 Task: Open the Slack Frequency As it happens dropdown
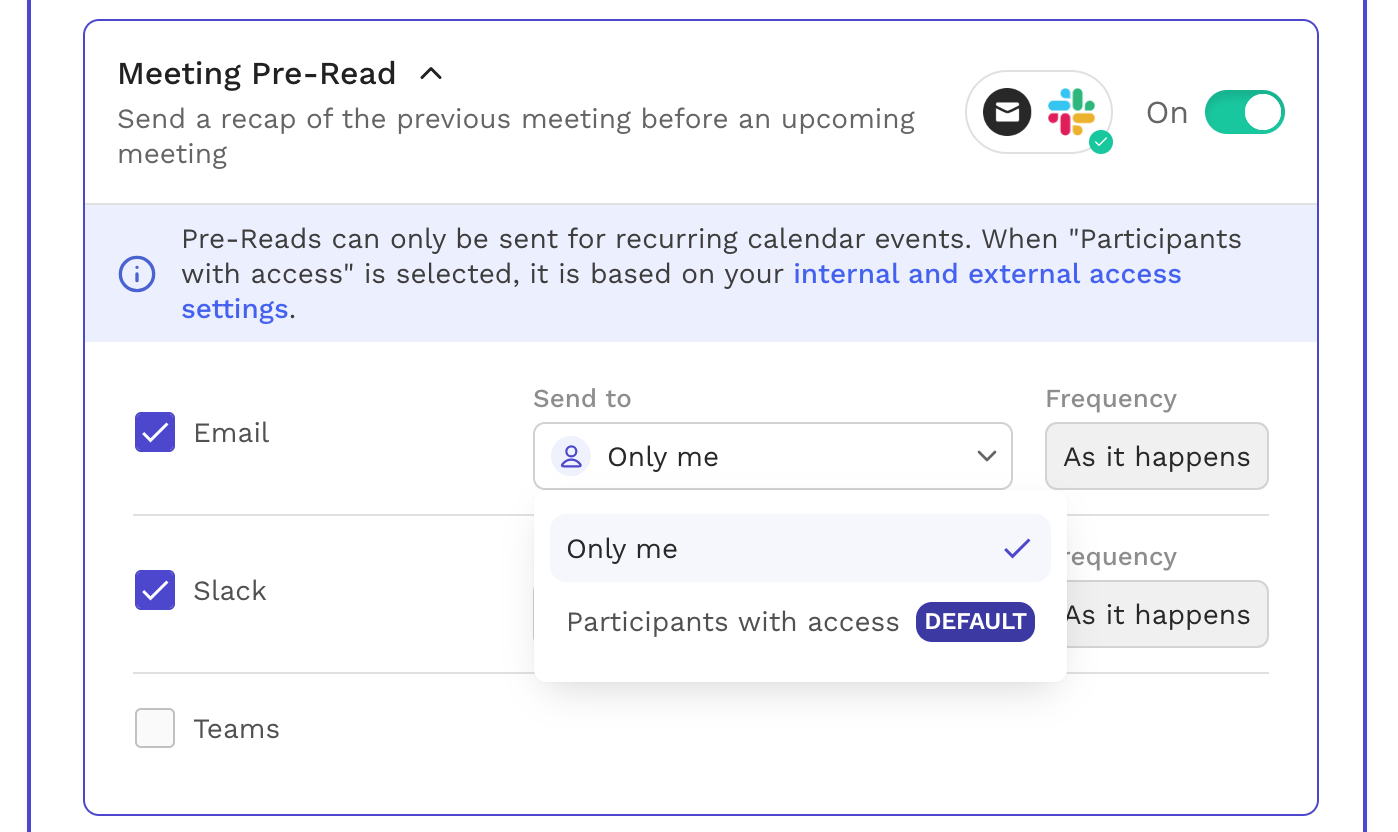click(x=1167, y=614)
